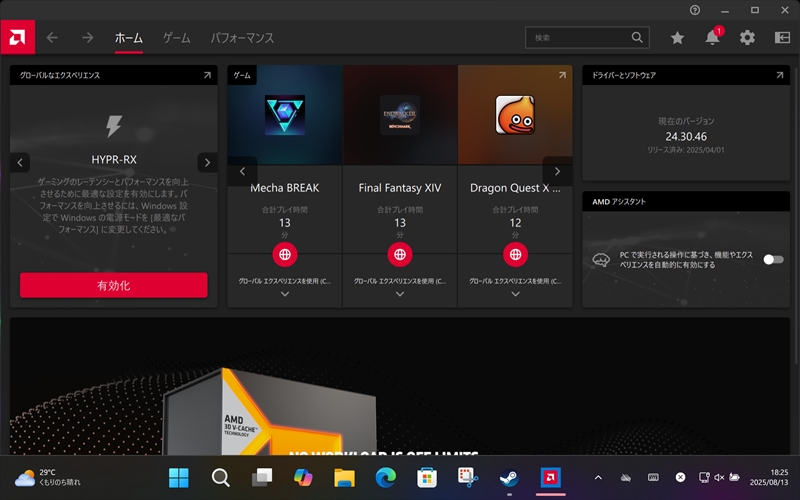The height and width of the screenshot is (500, 800).
Task: Select the Final Fantasy XIV thumbnail
Action: (x=400, y=115)
